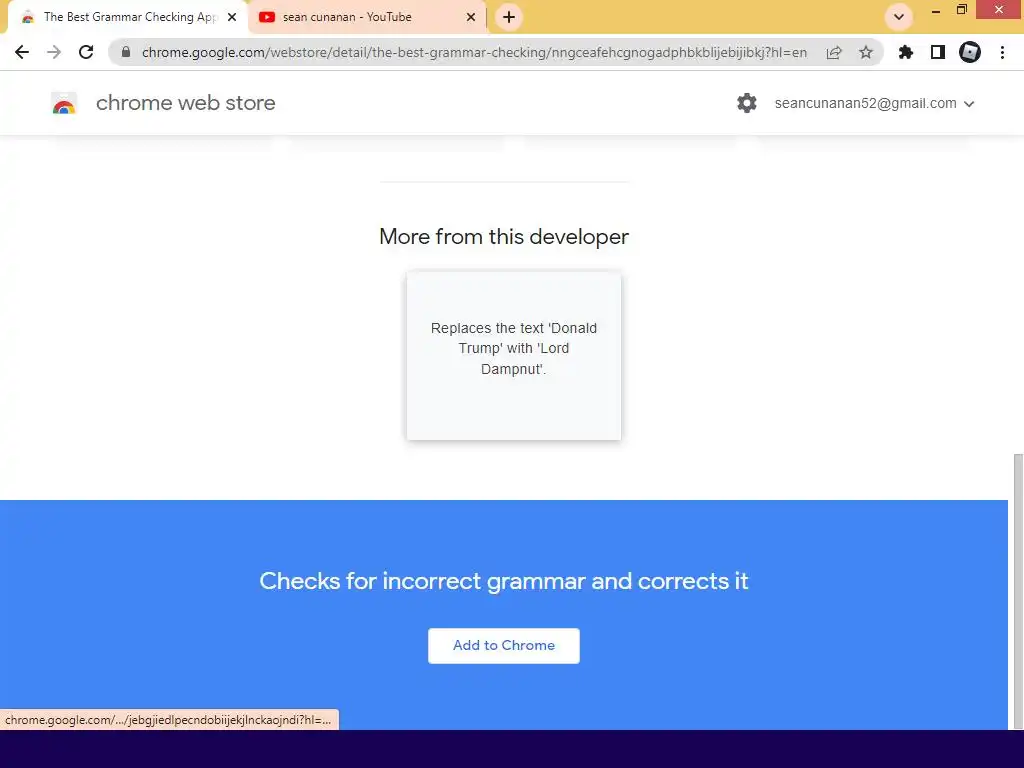
Task: Focus the address bar URL
Action: (474, 52)
